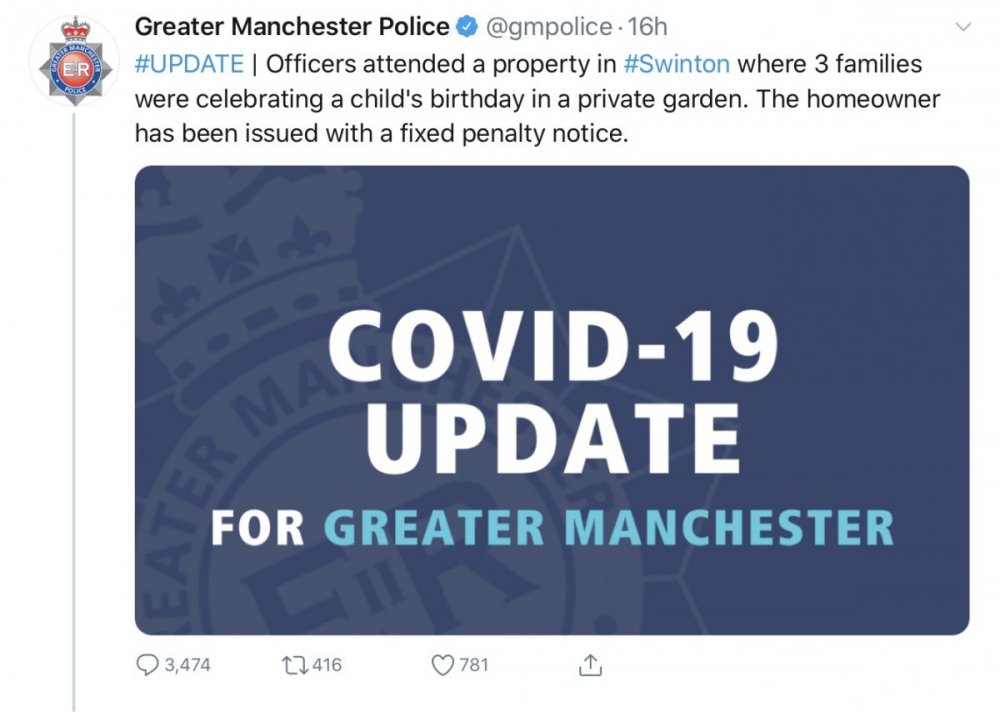Like the tweet with the heart icon
The image size is (1000, 712).
tap(441, 664)
